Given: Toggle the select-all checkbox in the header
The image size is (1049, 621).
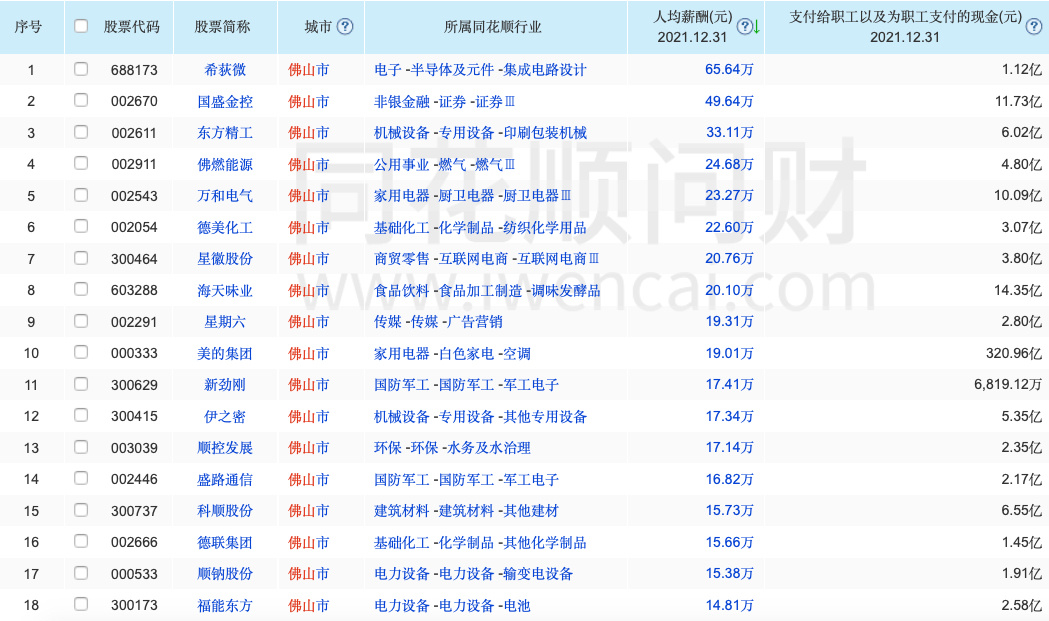Looking at the screenshot, I should [x=81, y=27].
